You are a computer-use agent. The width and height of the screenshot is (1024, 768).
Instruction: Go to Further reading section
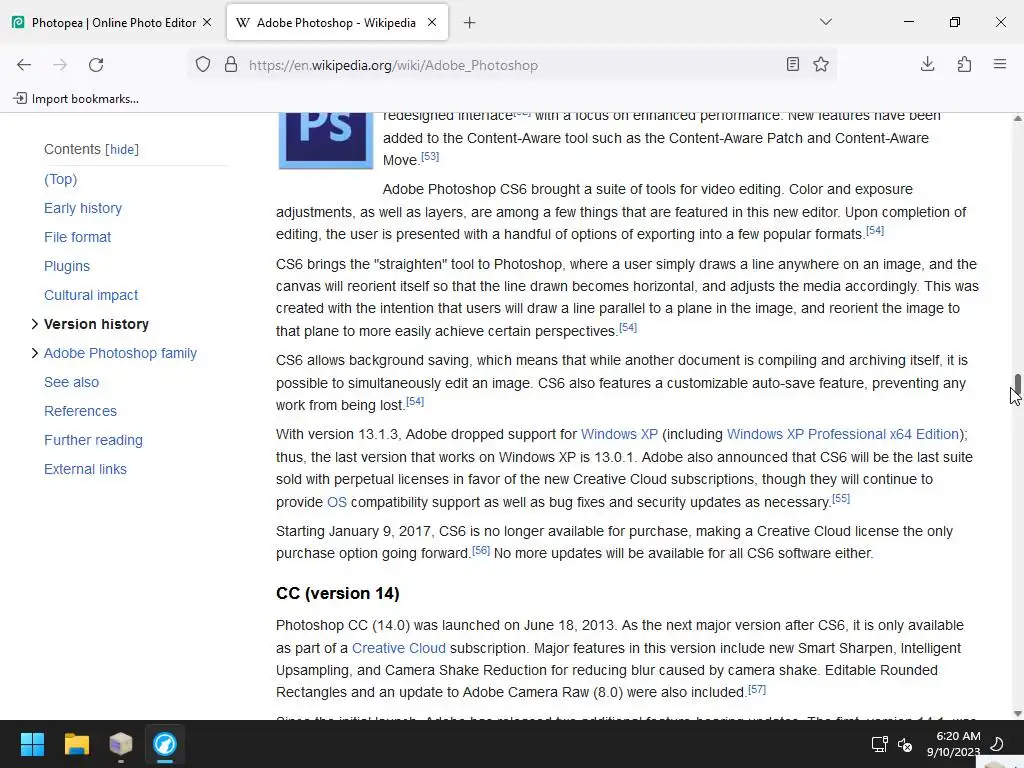93,440
